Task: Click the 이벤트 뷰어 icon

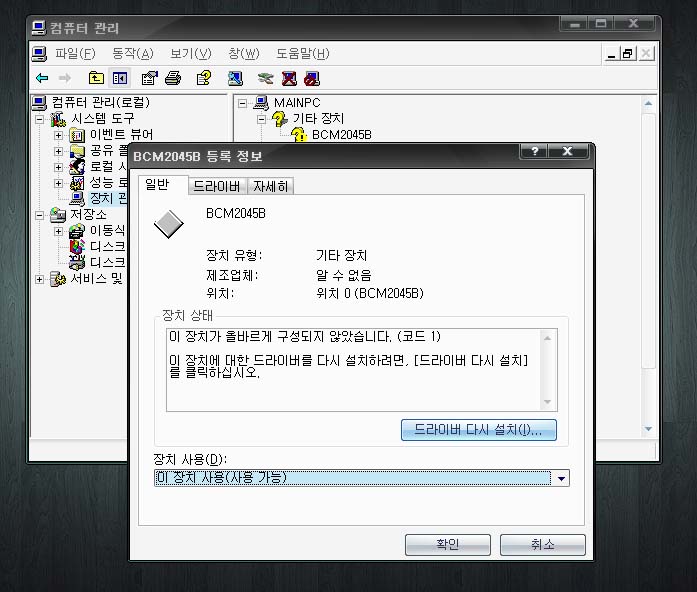Action: coord(77,135)
